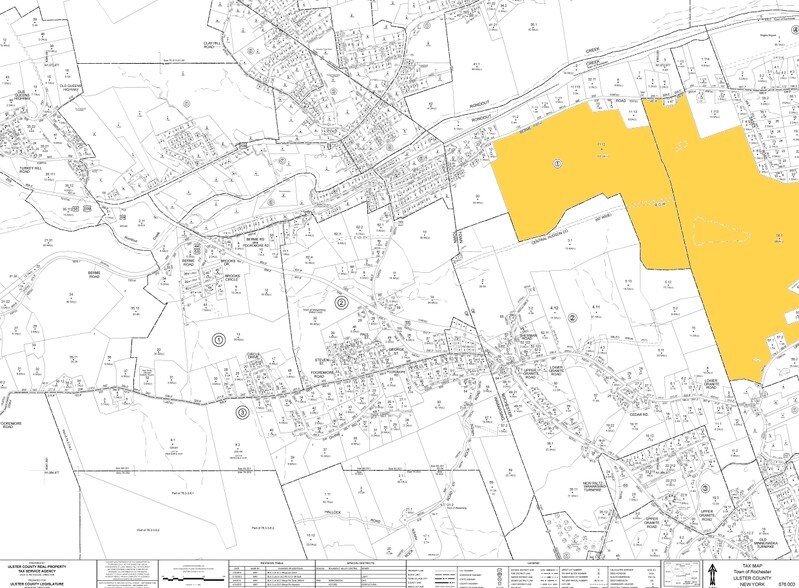Click the circled 1 inside yellow parcel

click(x=558, y=161)
